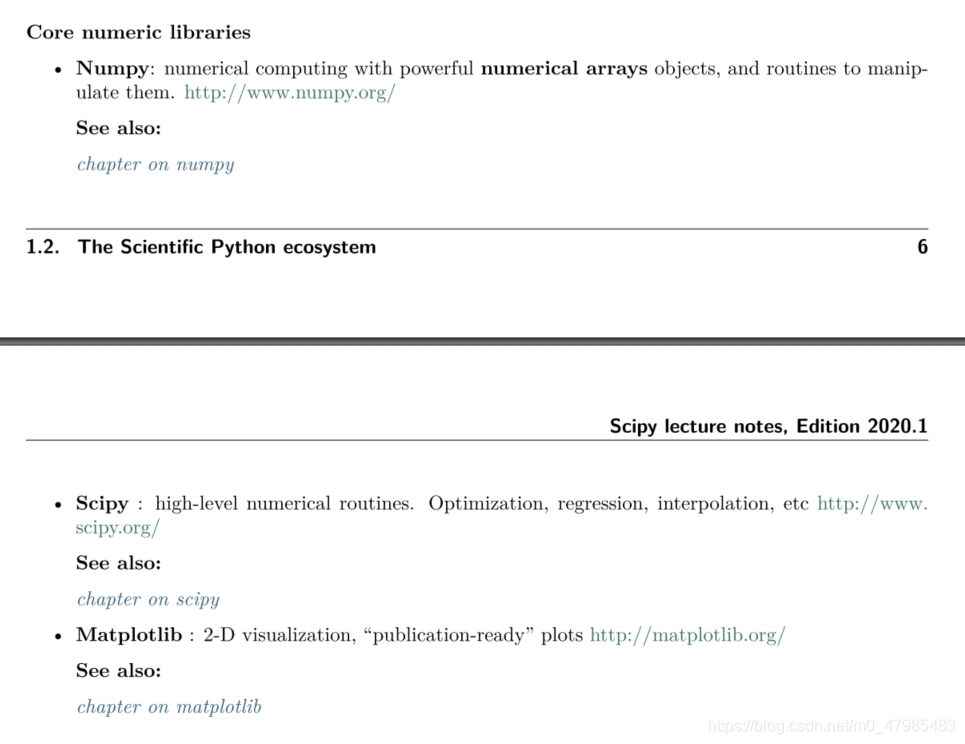Screen dimensions: 965x744
Task: Follow the 'chapter on scipy' link
Action: tap(148, 600)
